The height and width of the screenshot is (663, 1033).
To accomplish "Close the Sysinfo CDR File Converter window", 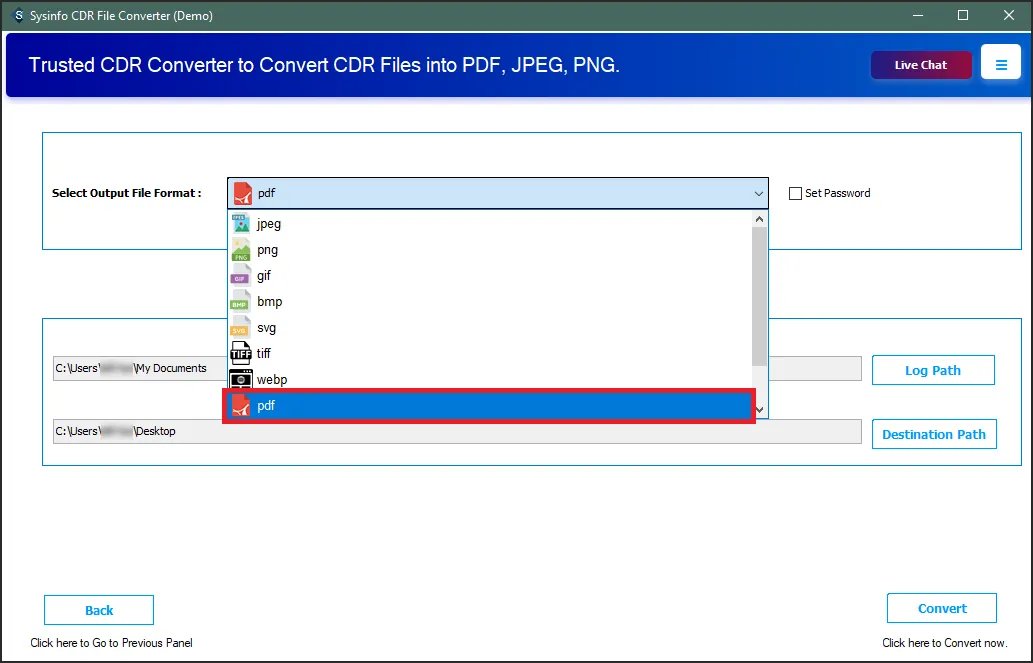I will (1009, 15).
